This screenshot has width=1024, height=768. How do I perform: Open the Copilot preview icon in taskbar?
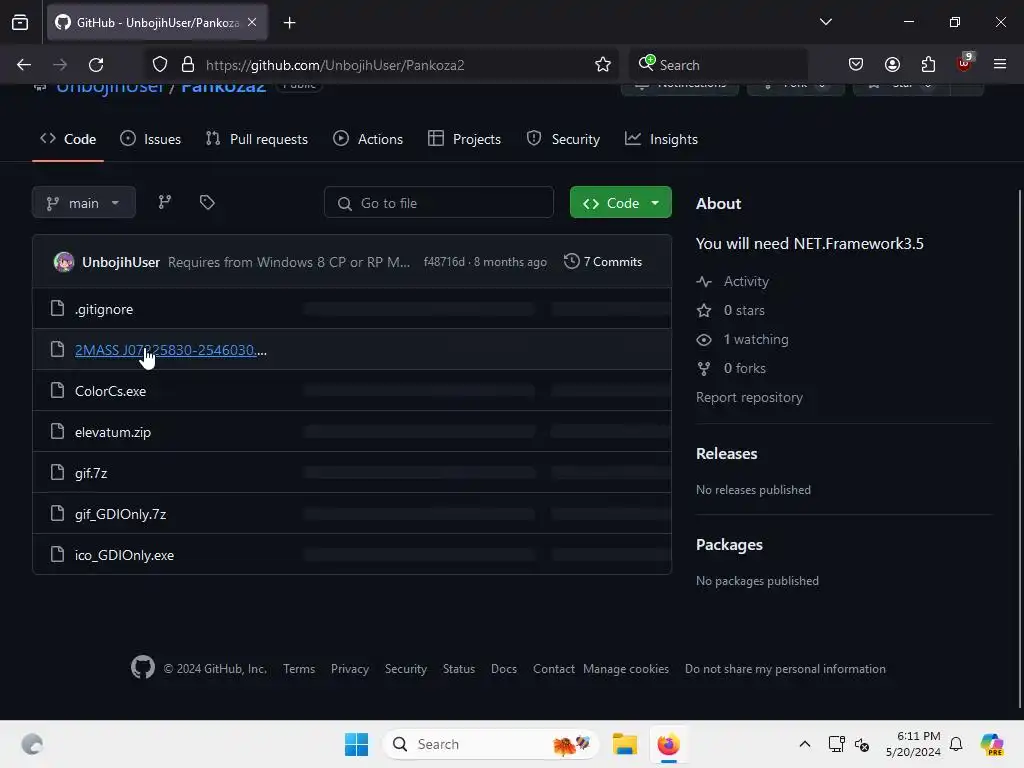(x=991, y=744)
